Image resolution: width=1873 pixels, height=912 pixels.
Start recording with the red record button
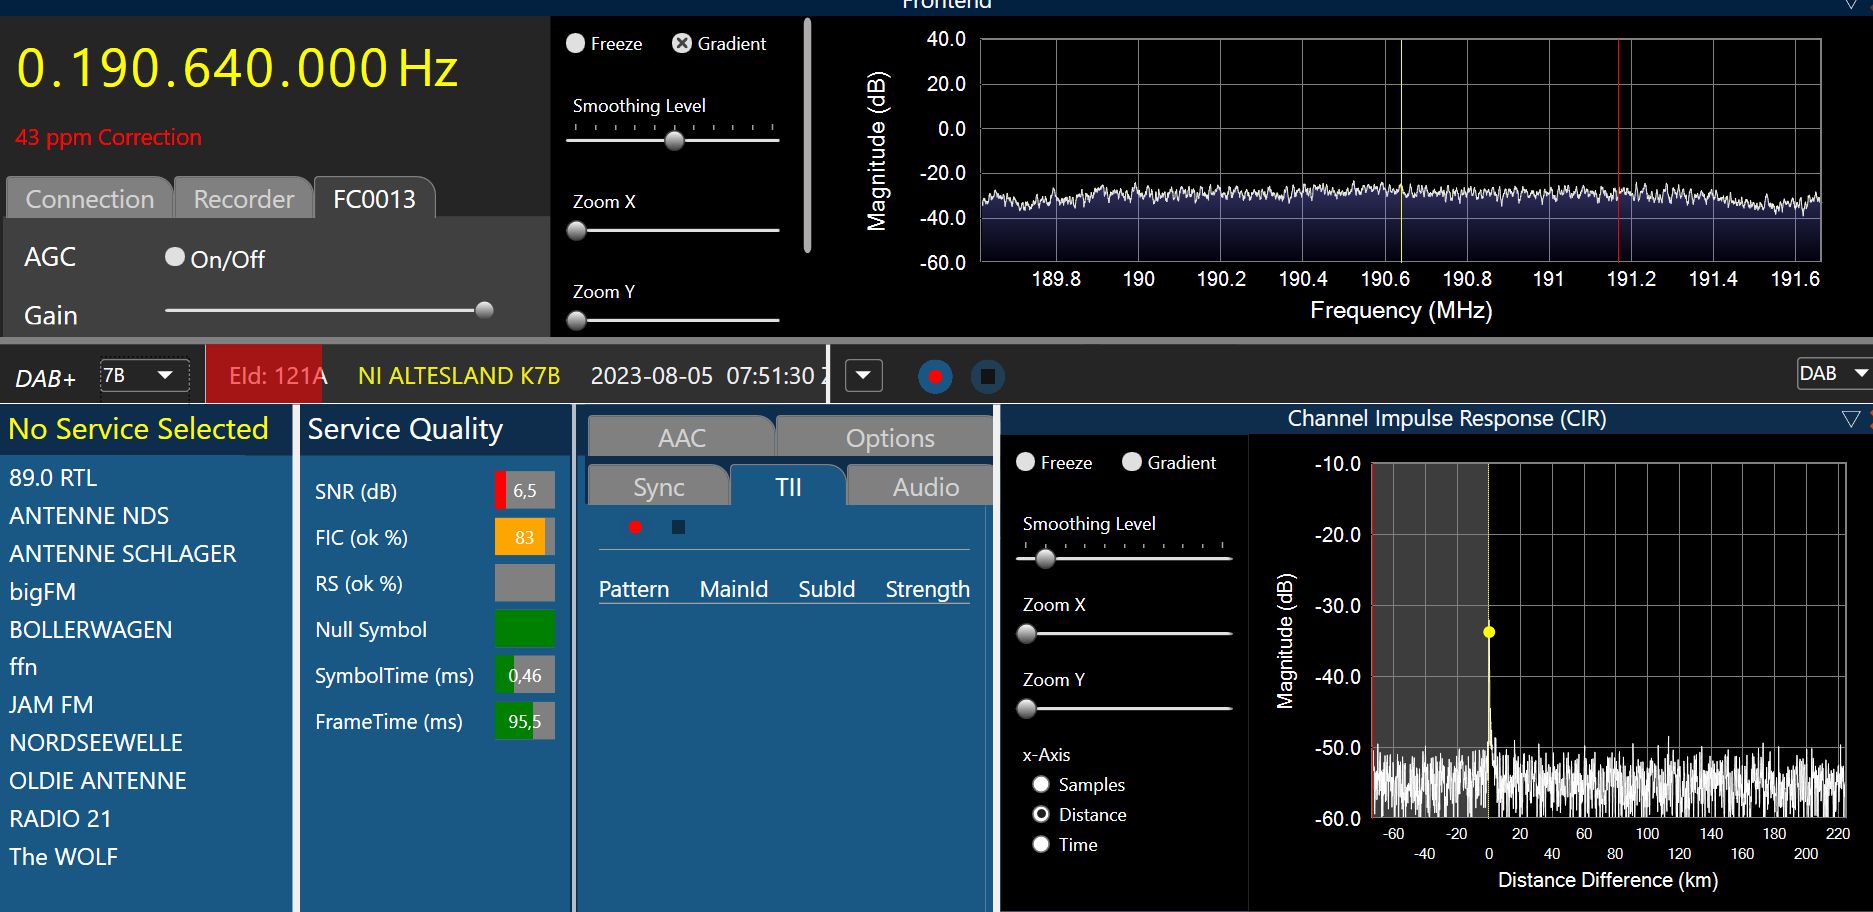coord(935,377)
